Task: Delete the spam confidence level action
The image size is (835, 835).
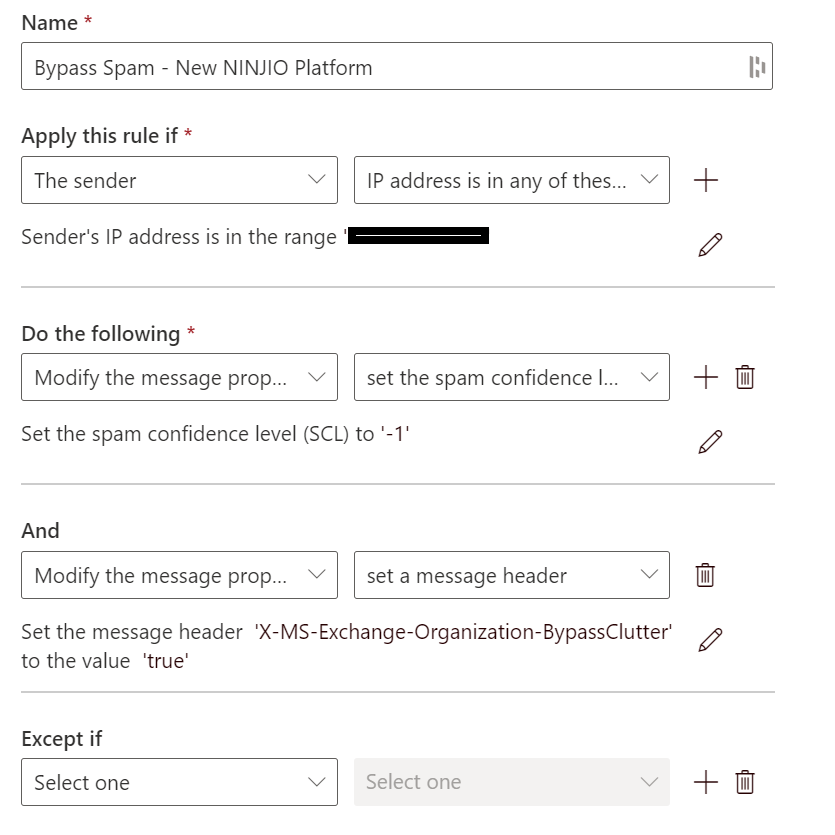Action: tap(745, 378)
